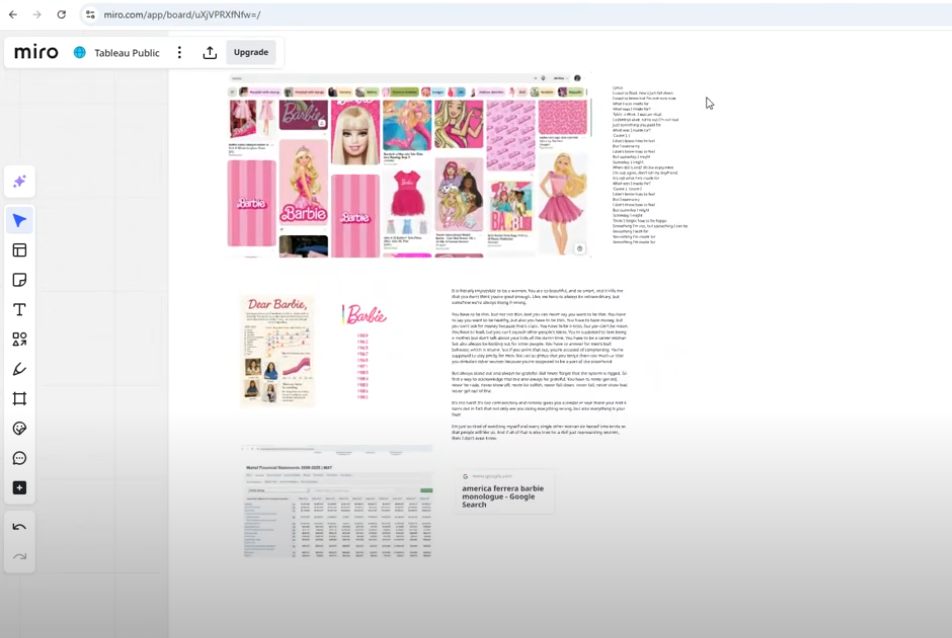Screen dimensions: 952x638
Task: Reload the page with the refresh icon
Action: click(x=61, y=15)
